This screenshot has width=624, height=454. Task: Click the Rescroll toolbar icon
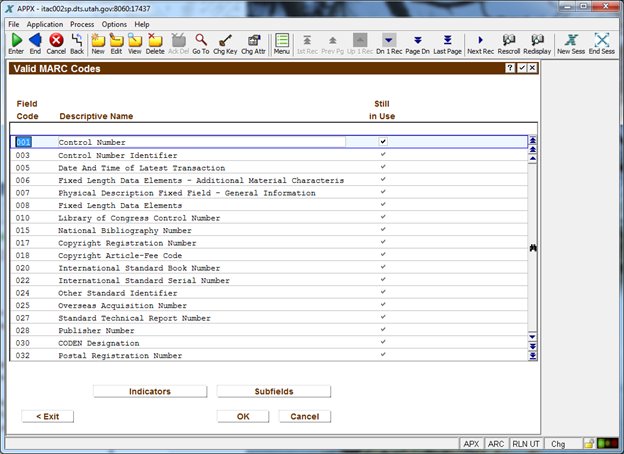pyautogui.click(x=509, y=41)
